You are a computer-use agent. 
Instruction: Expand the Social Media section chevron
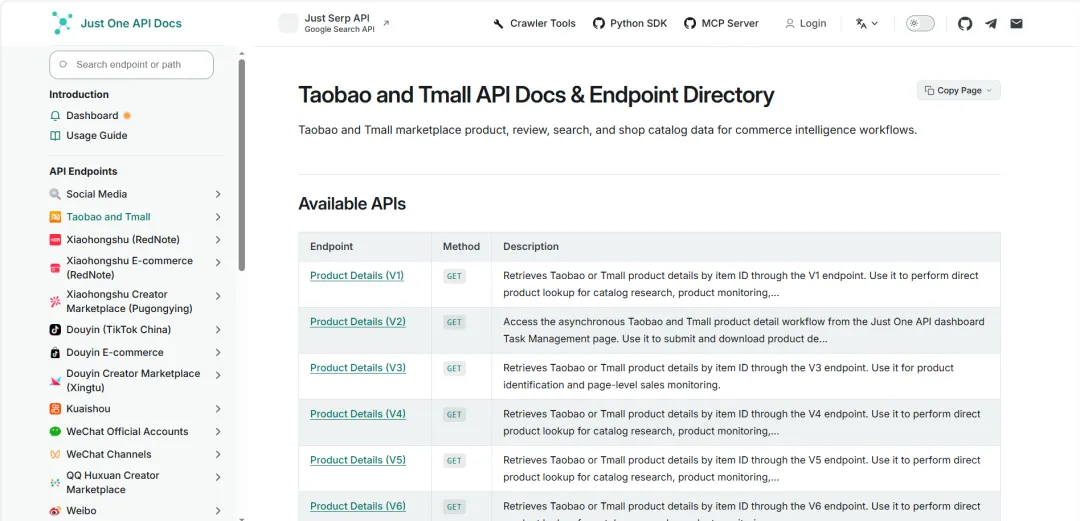(x=218, y=194)
